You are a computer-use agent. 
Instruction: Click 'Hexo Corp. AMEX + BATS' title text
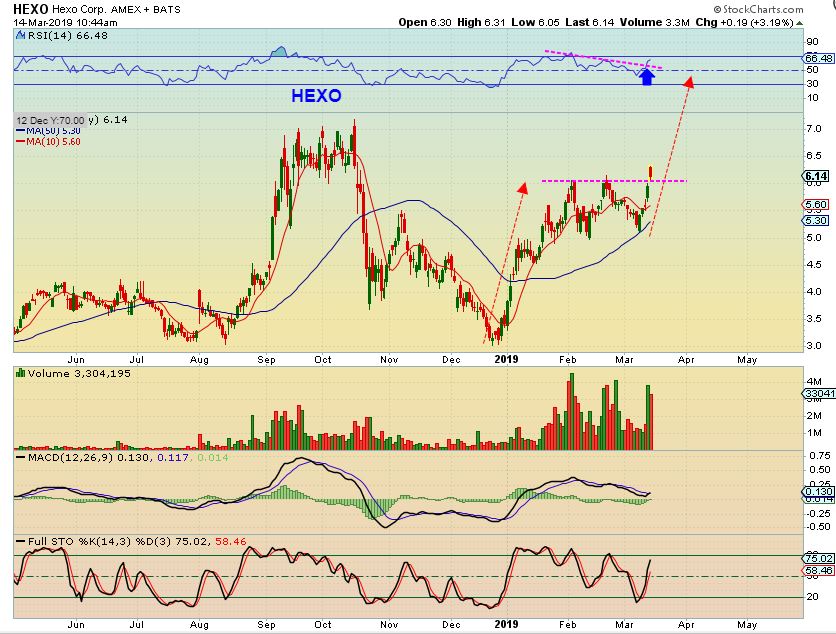[116, 10]
